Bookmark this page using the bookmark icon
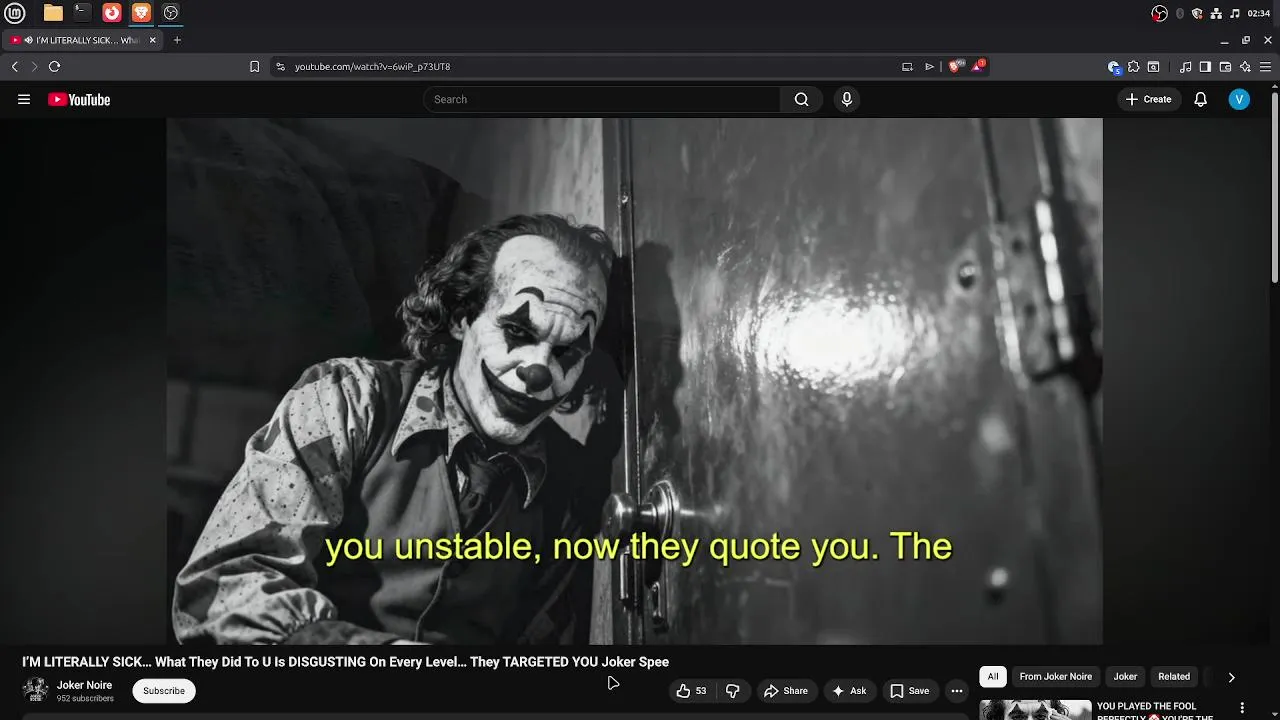This screenshot has height=720, width=1280. (254, 66)
